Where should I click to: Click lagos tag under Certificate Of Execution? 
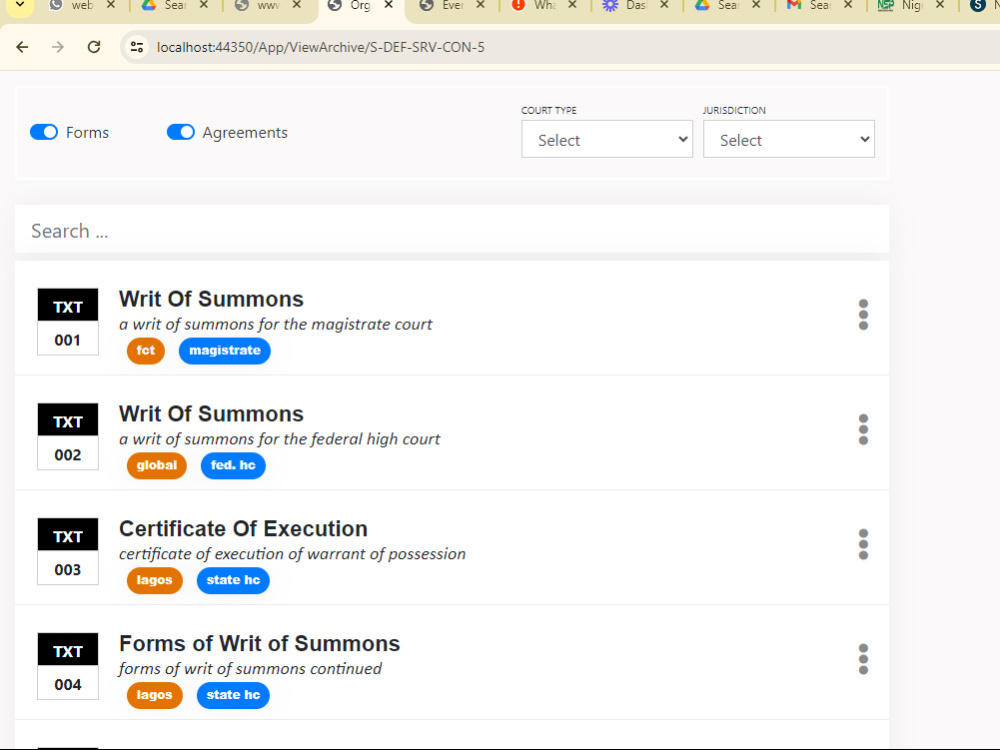point(154,580)
